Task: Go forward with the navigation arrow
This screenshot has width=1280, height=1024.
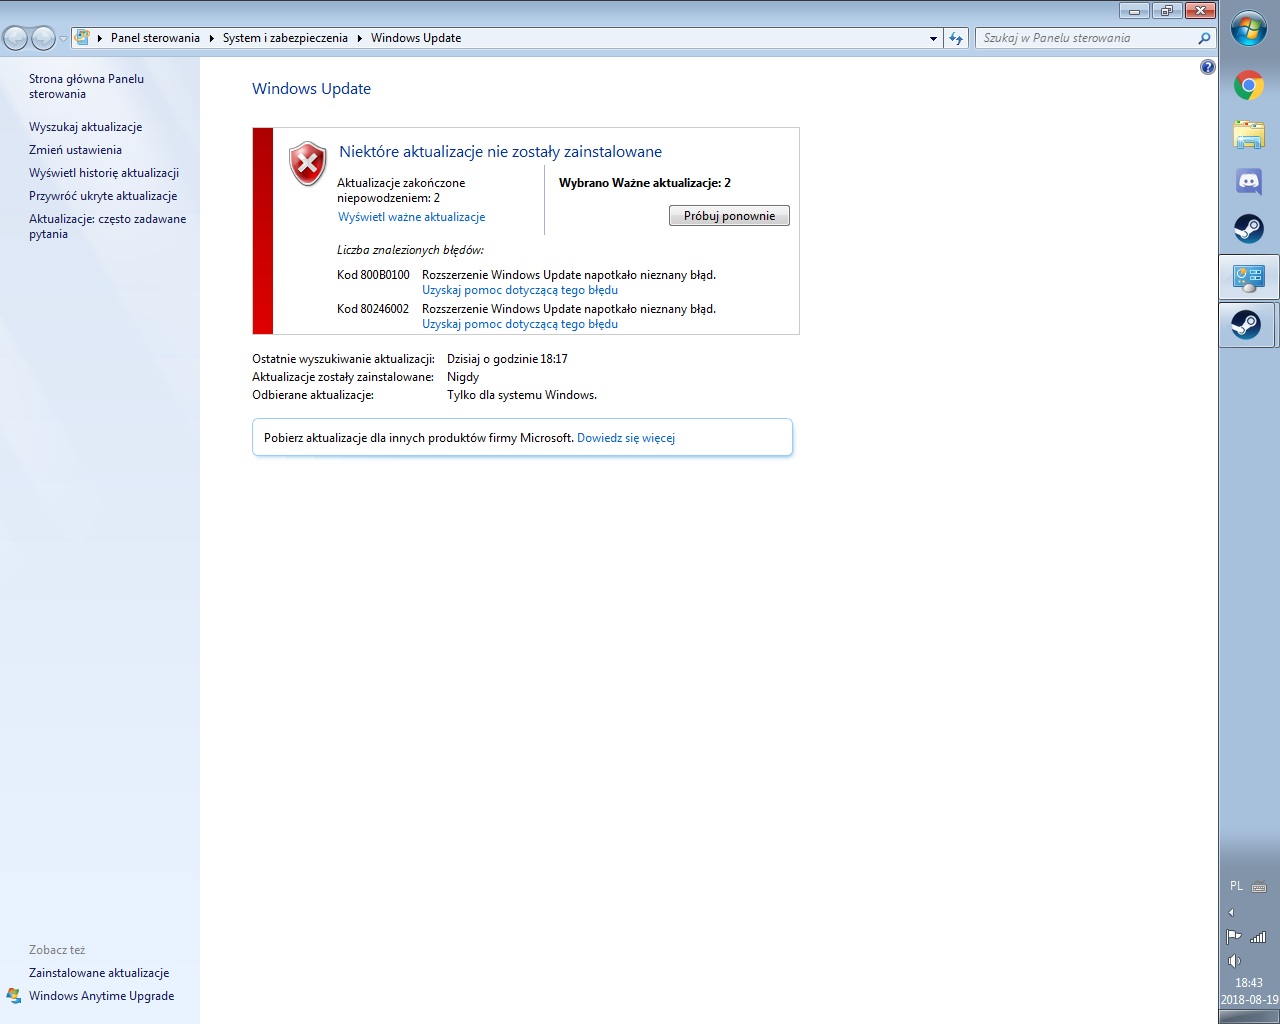Action: pyautogui.click(x=43, y=38)
